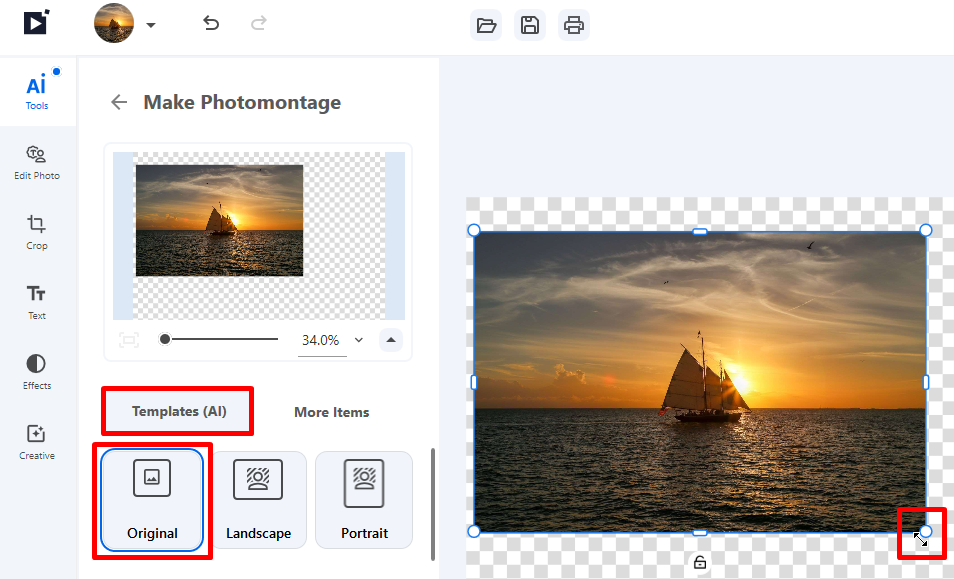
Task: Click the bottom-right corner resize handle
Action: click(925, 532)
